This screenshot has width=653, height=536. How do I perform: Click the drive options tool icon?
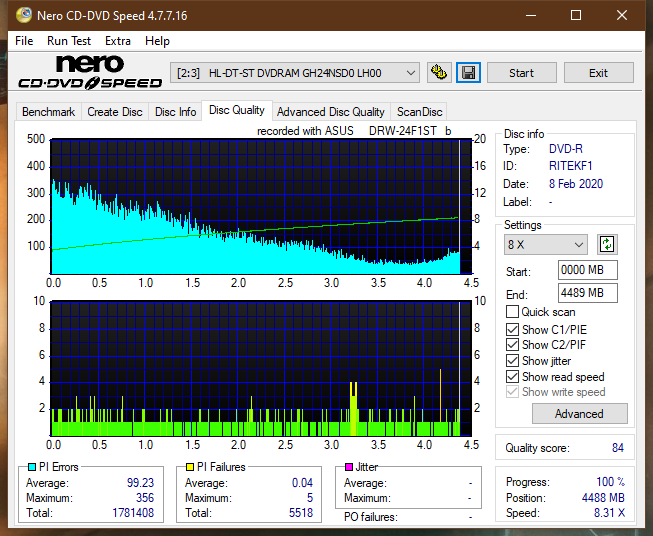click(439, 73)
